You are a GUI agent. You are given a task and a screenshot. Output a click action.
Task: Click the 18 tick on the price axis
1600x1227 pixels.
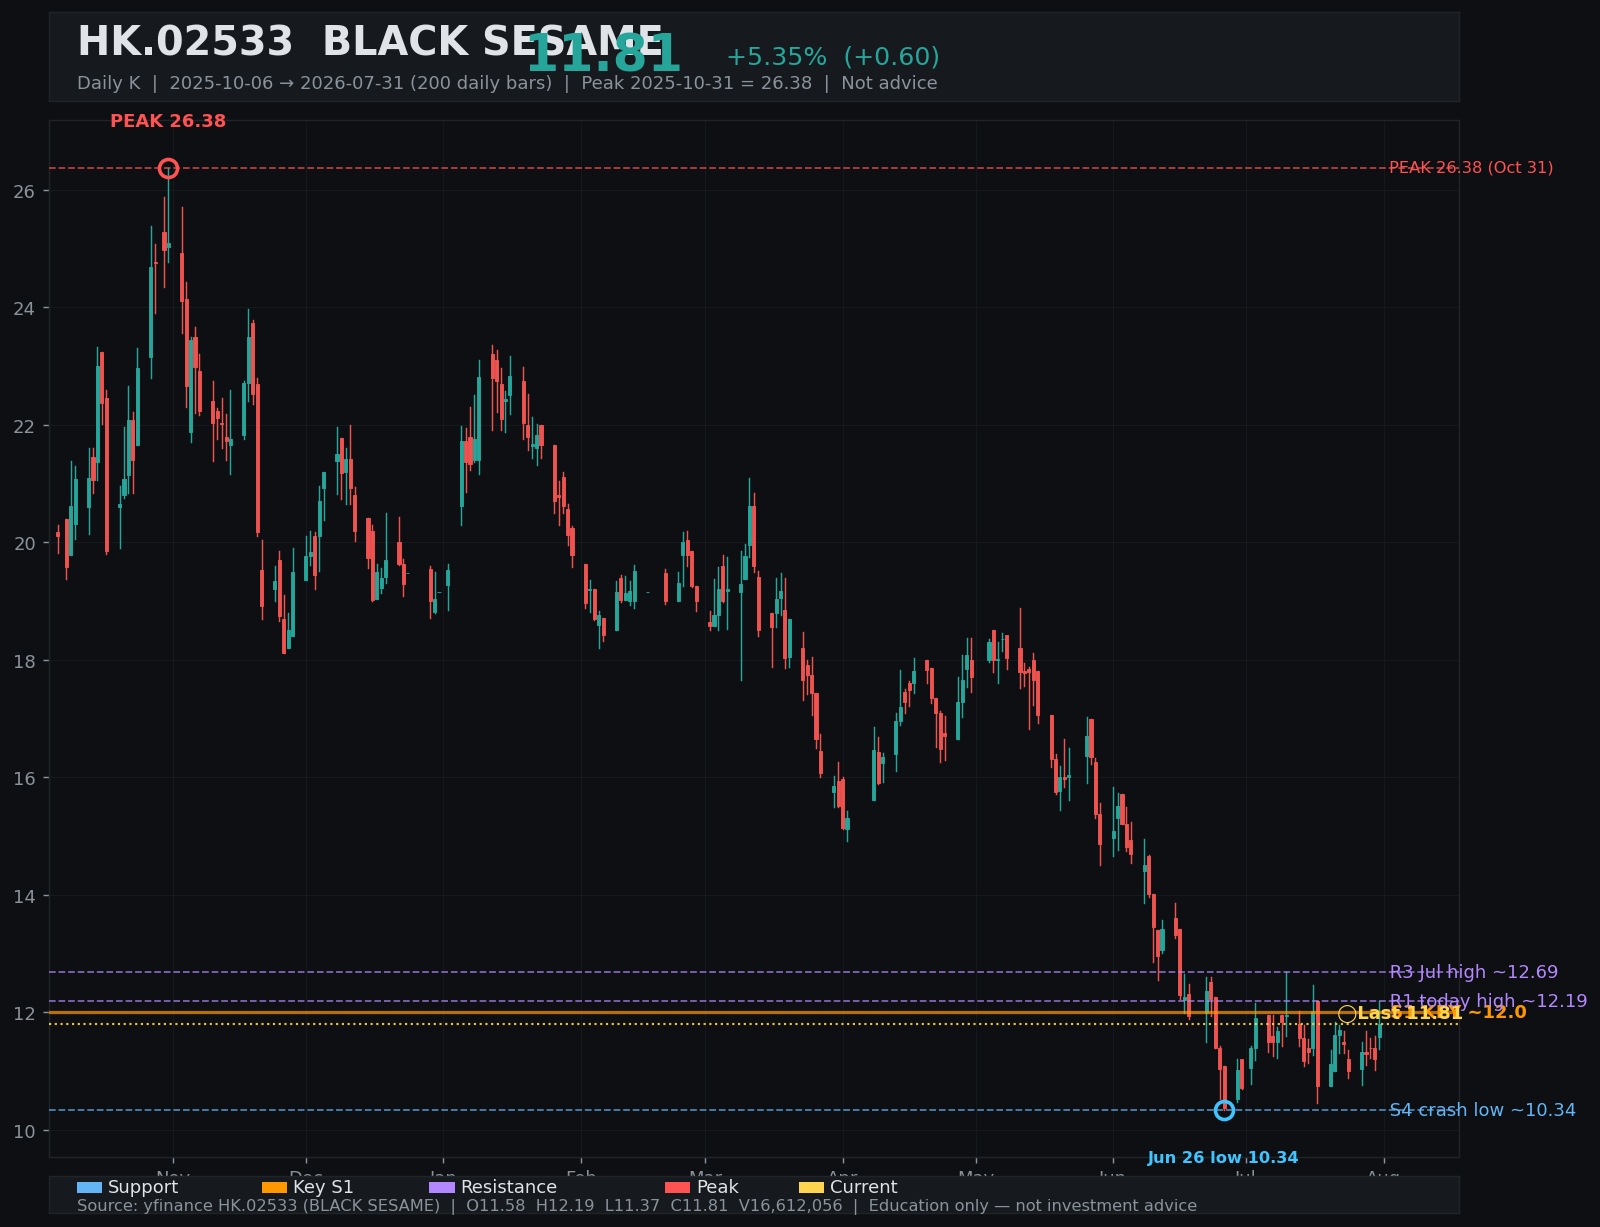[25, 661]
